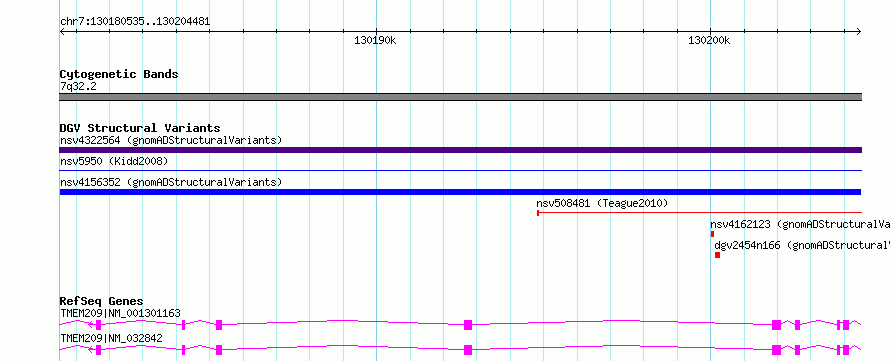Select the 7q32.2 band label
This screenshot has height=361, width=890.
[77, 87]
